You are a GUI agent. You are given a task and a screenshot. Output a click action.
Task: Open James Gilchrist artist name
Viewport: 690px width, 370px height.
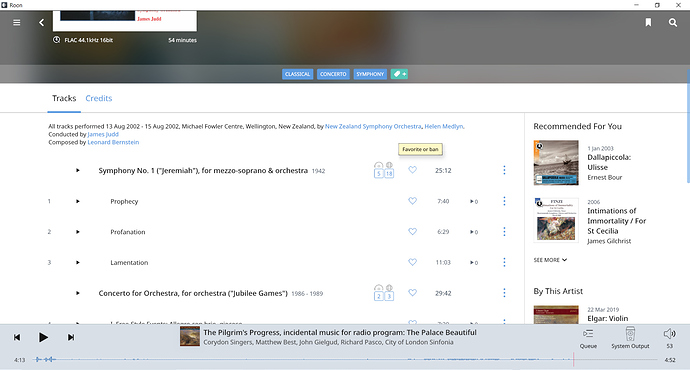[x=609, y=241]
